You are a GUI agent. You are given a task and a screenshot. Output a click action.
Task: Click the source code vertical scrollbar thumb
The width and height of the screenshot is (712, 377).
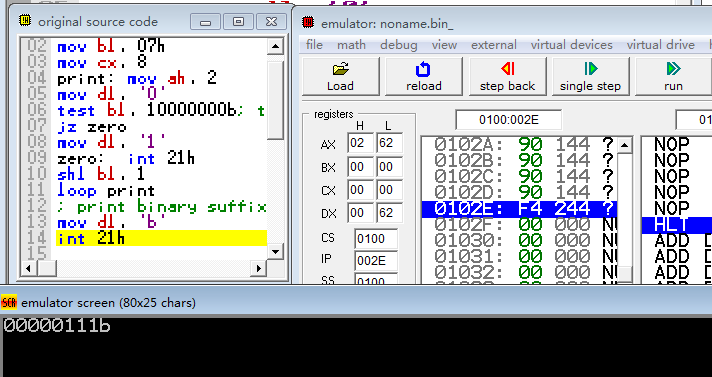tap(275, 100)
